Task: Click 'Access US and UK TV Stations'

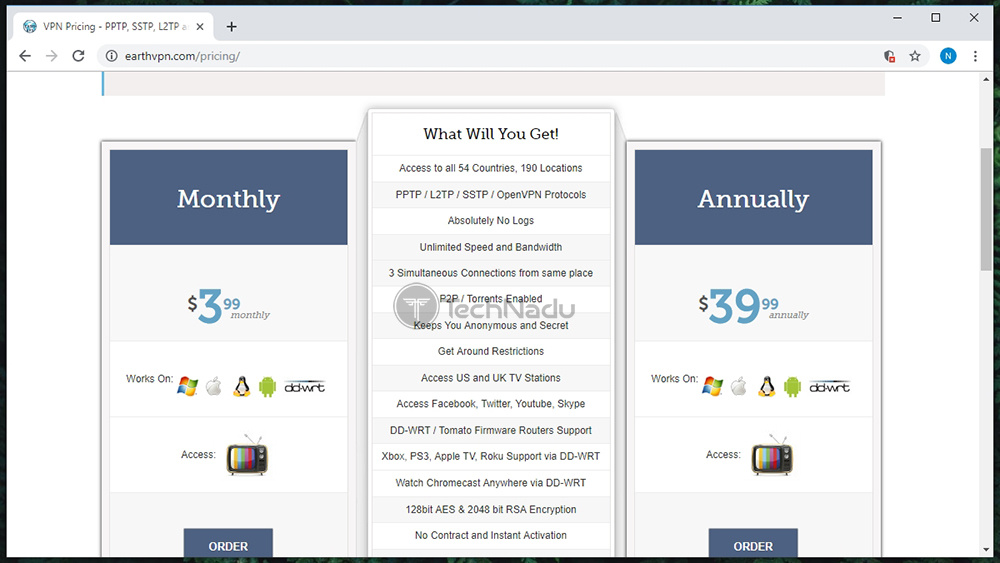Action: [x=490, y=377]
